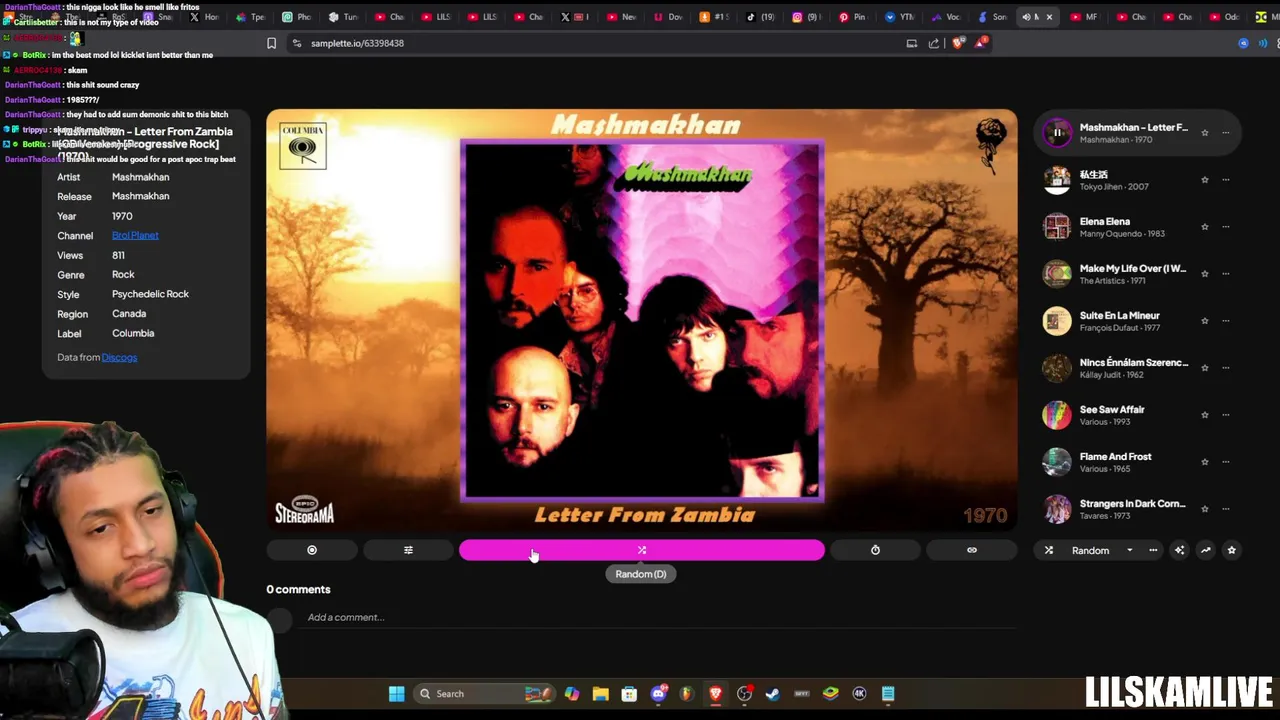The image size is (1280, 720).
Task: Open the more options for the 私生活 track
Action: (1226, 180)
